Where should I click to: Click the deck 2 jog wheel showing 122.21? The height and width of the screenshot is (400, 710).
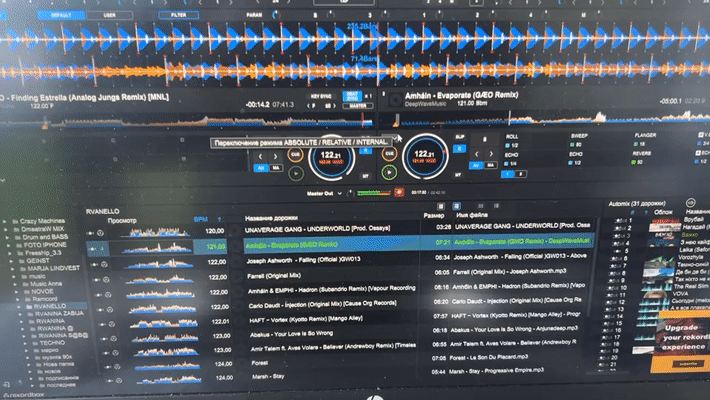point(425,156)
